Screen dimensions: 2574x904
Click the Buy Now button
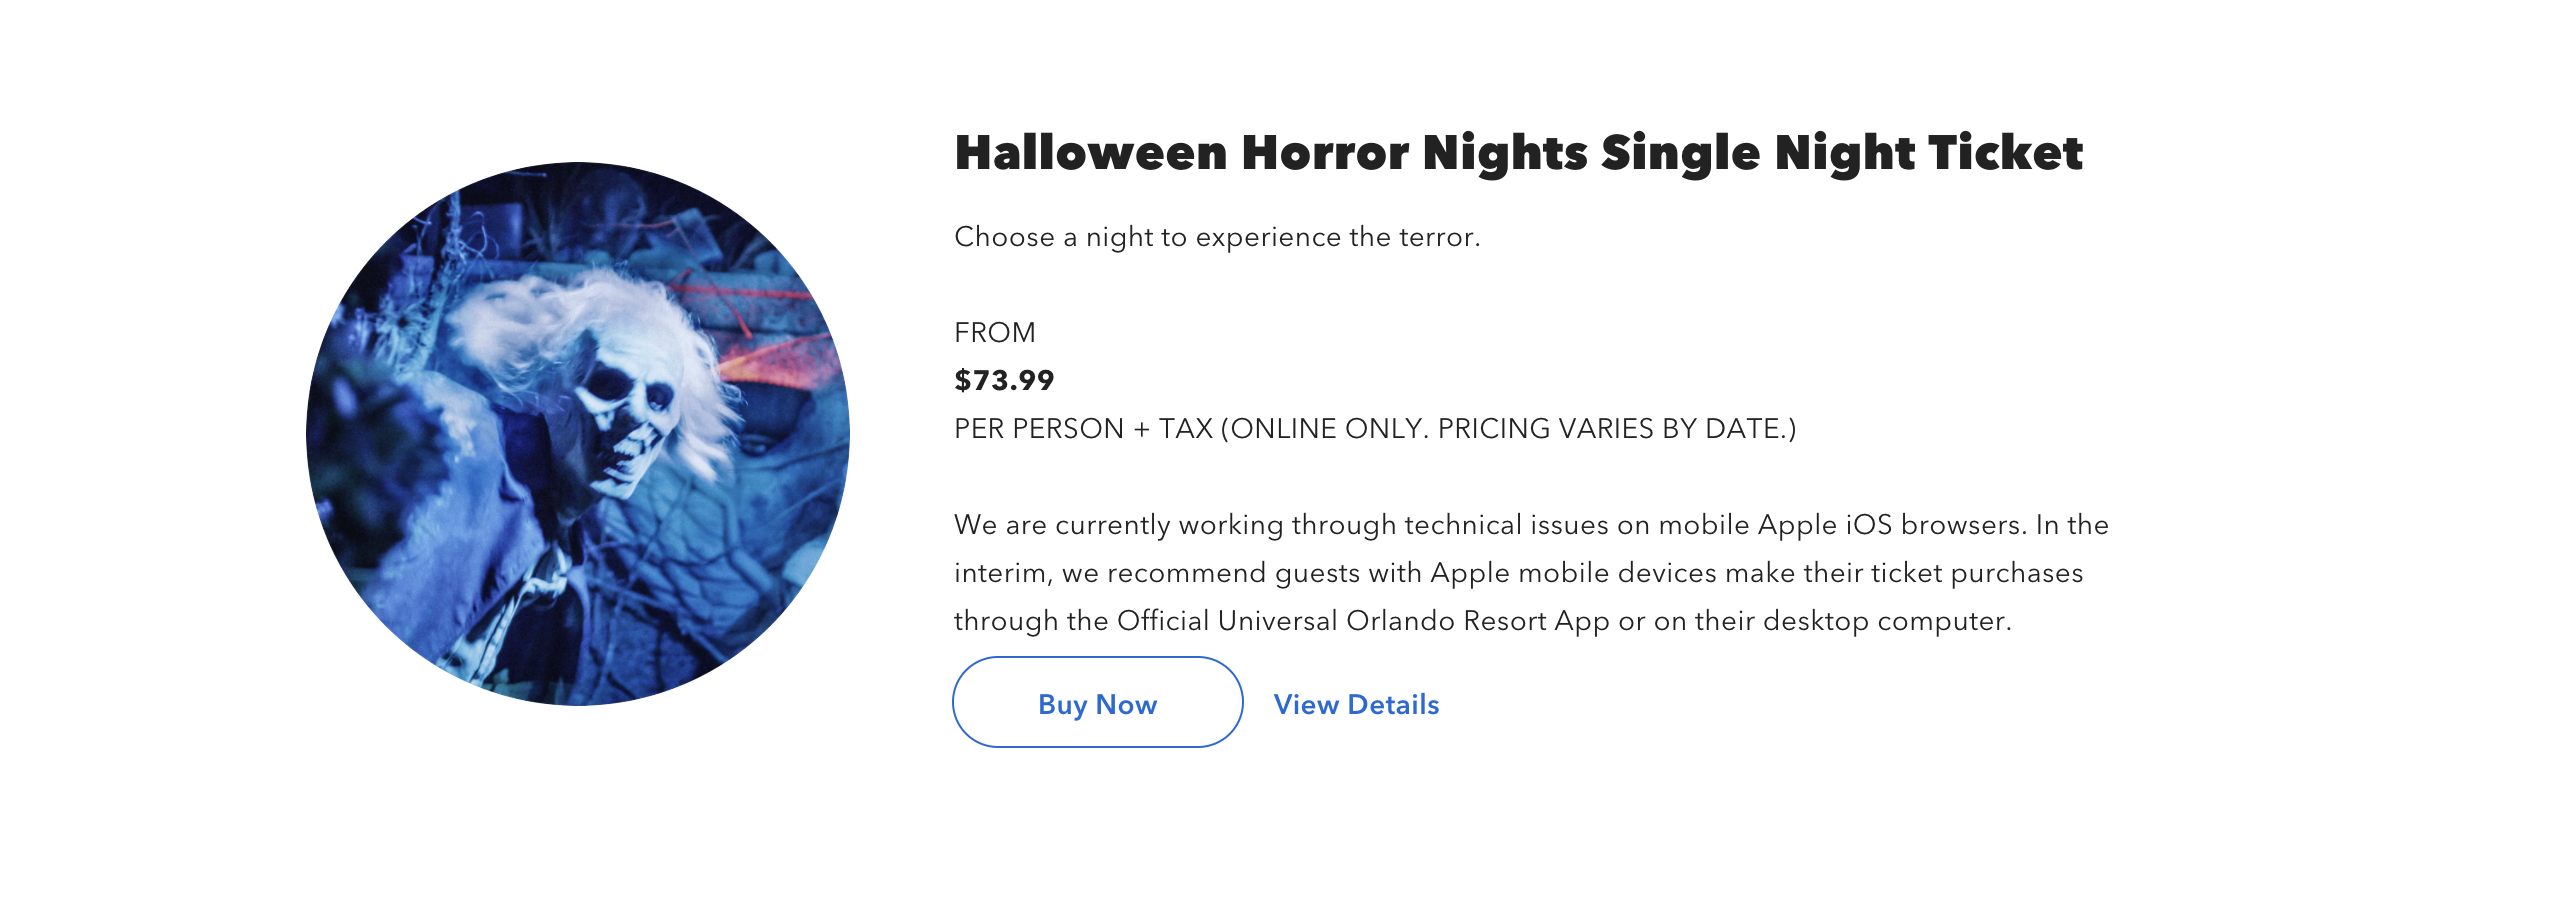pyautogui.click(x=1097, y=703)
